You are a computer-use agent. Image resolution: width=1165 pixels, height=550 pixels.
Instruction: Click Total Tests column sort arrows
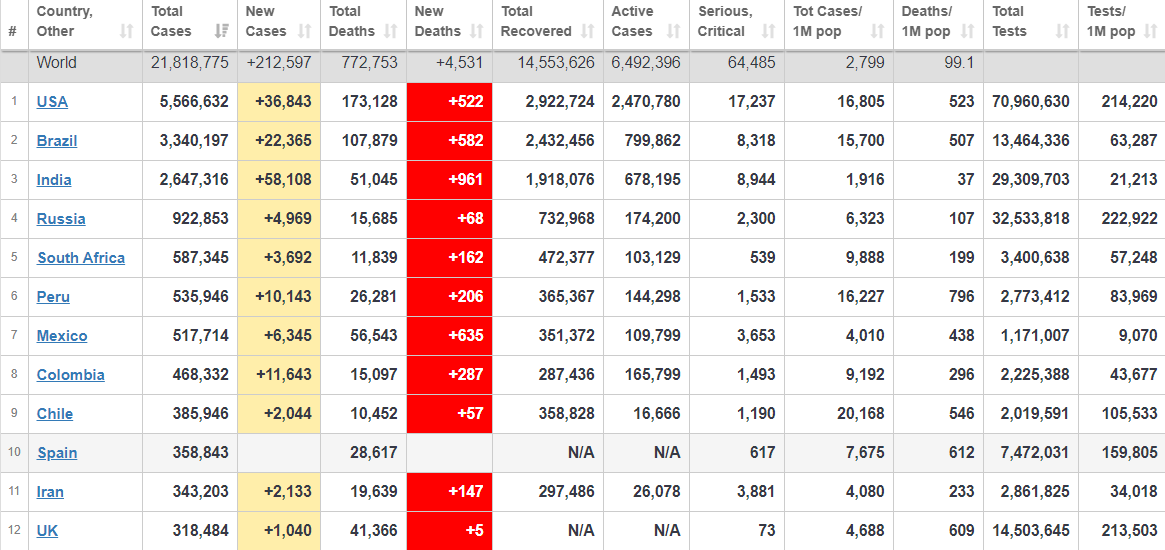point(1063,31)
